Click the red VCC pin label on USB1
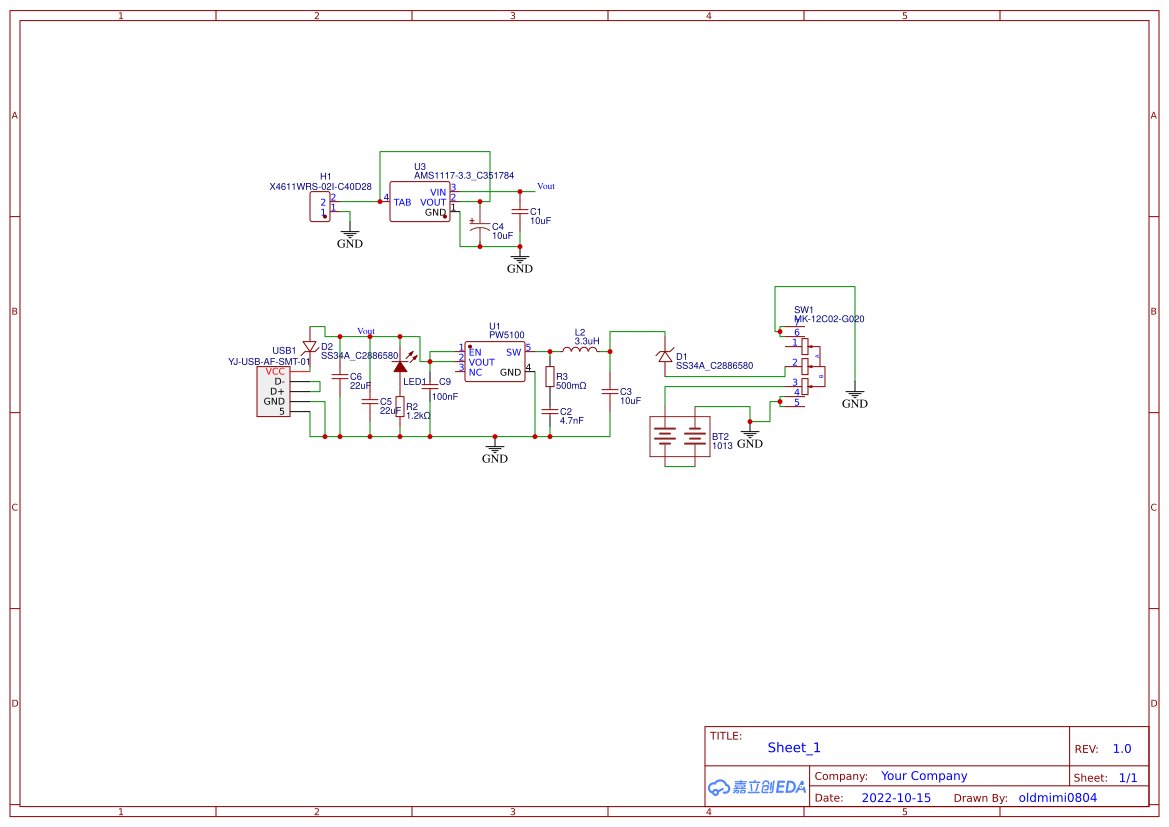Screen dimensions: 1169x827 point(275,371)
